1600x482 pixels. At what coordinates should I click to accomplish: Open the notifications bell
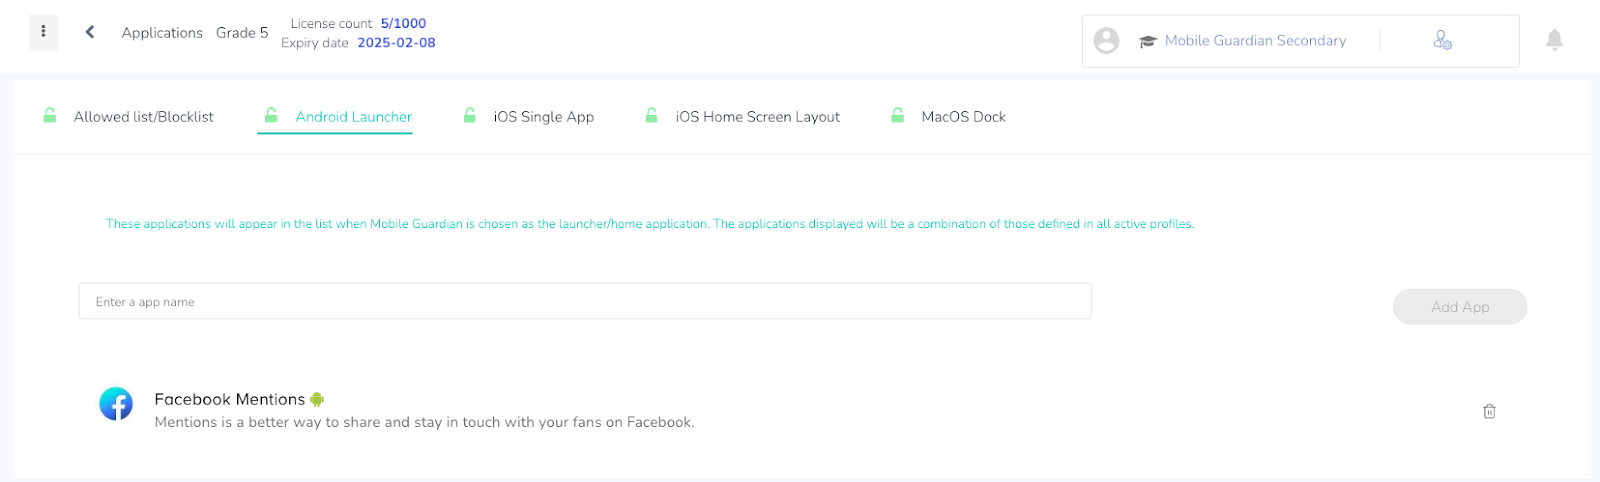pyautogui.click(x=1554, y=40)
